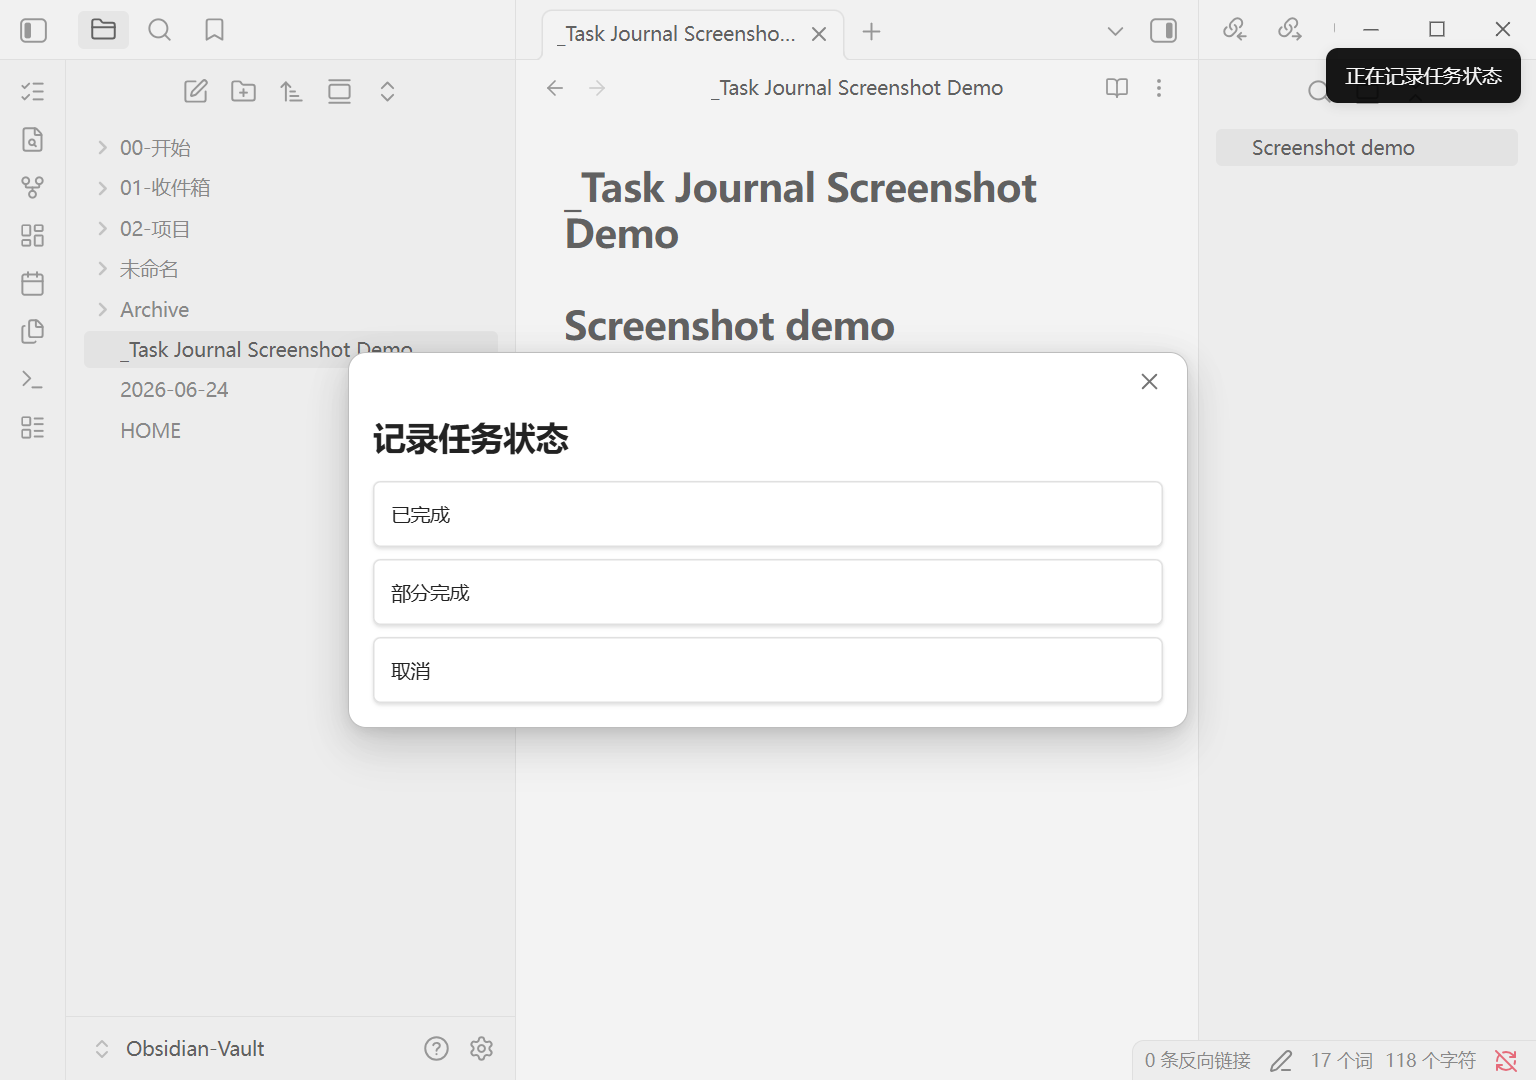The image size is (1536, 1080).
Task: Click the tasks checklist ribbon icon
Action: click(x=32, y=91)
